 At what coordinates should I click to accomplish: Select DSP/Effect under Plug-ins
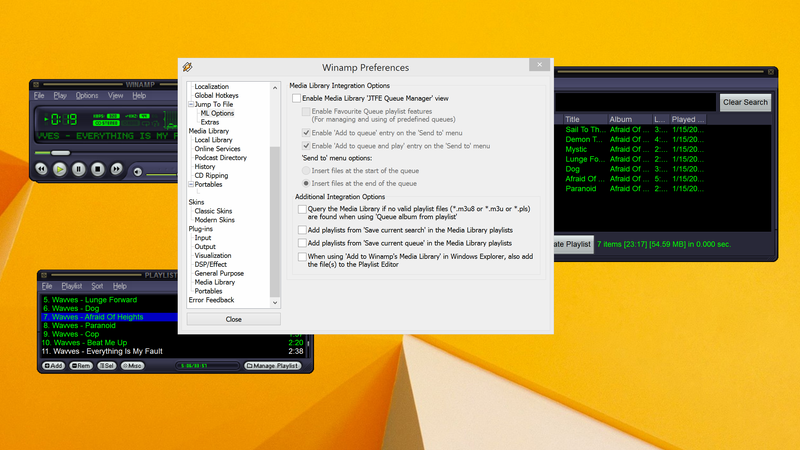210,264
